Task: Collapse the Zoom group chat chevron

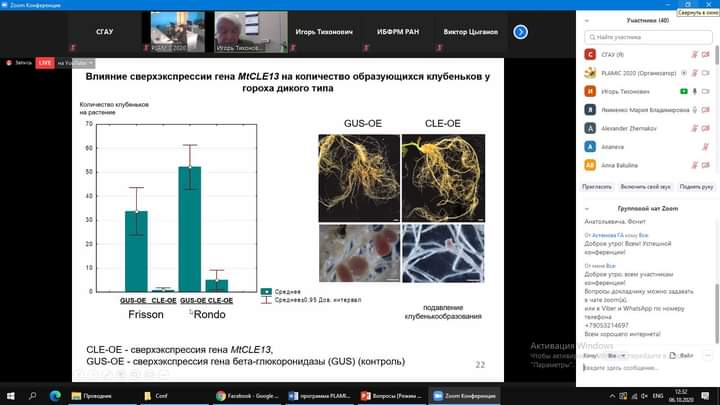Action: tap(586, 209)
